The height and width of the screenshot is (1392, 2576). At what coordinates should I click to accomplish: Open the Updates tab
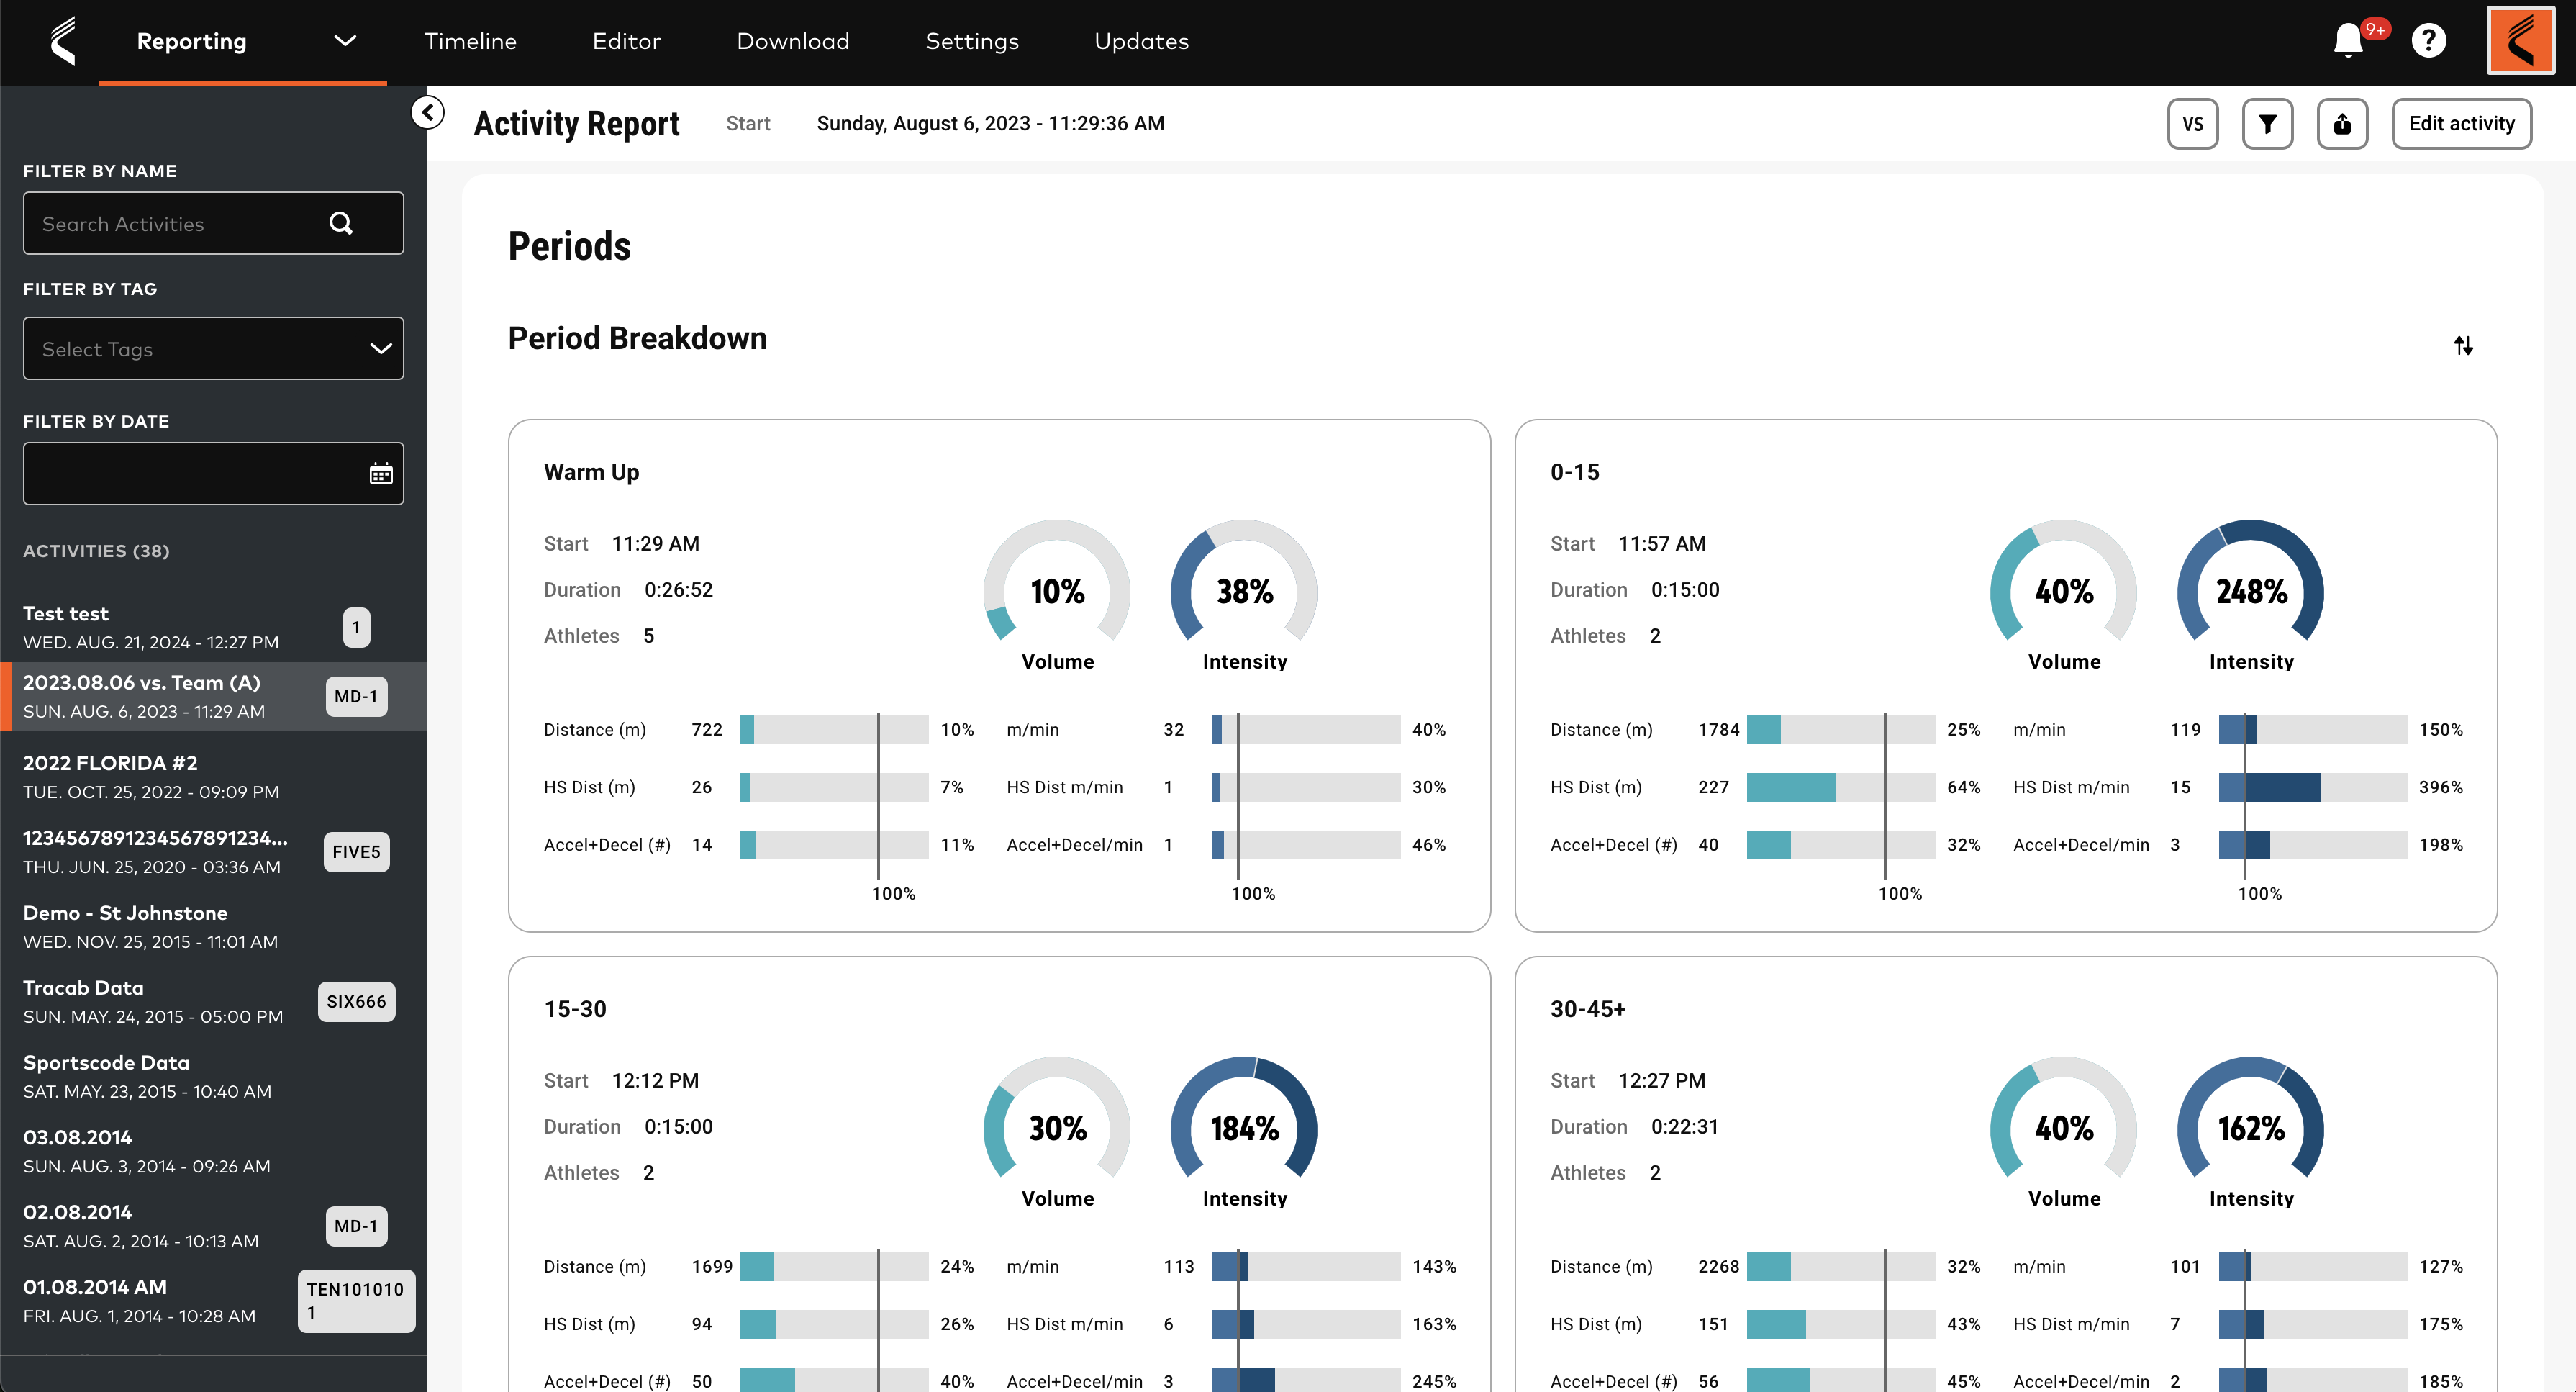1141,41
